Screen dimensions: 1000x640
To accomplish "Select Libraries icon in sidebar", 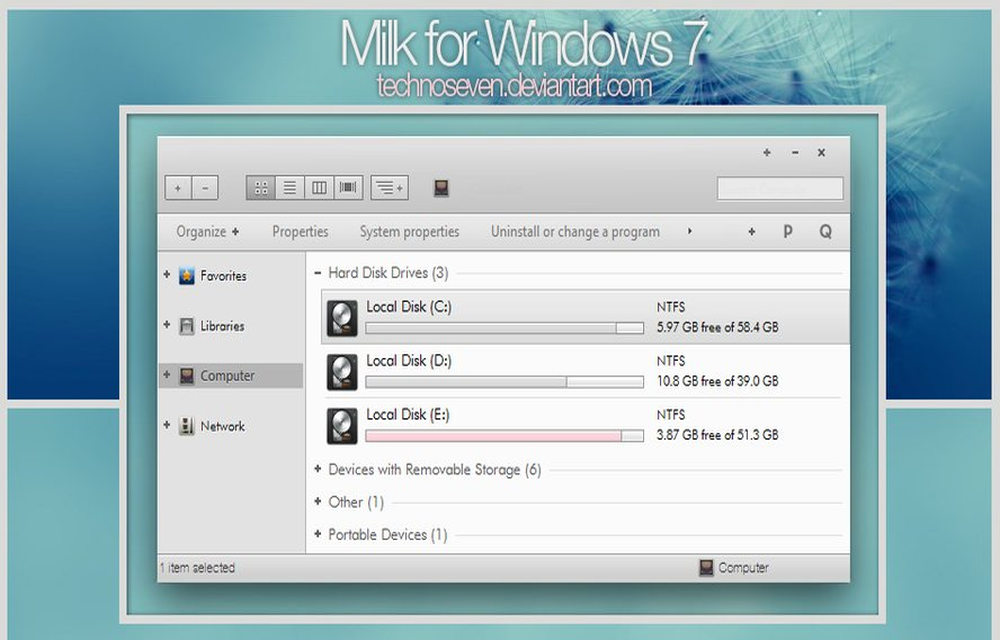I will coord(186,326).
